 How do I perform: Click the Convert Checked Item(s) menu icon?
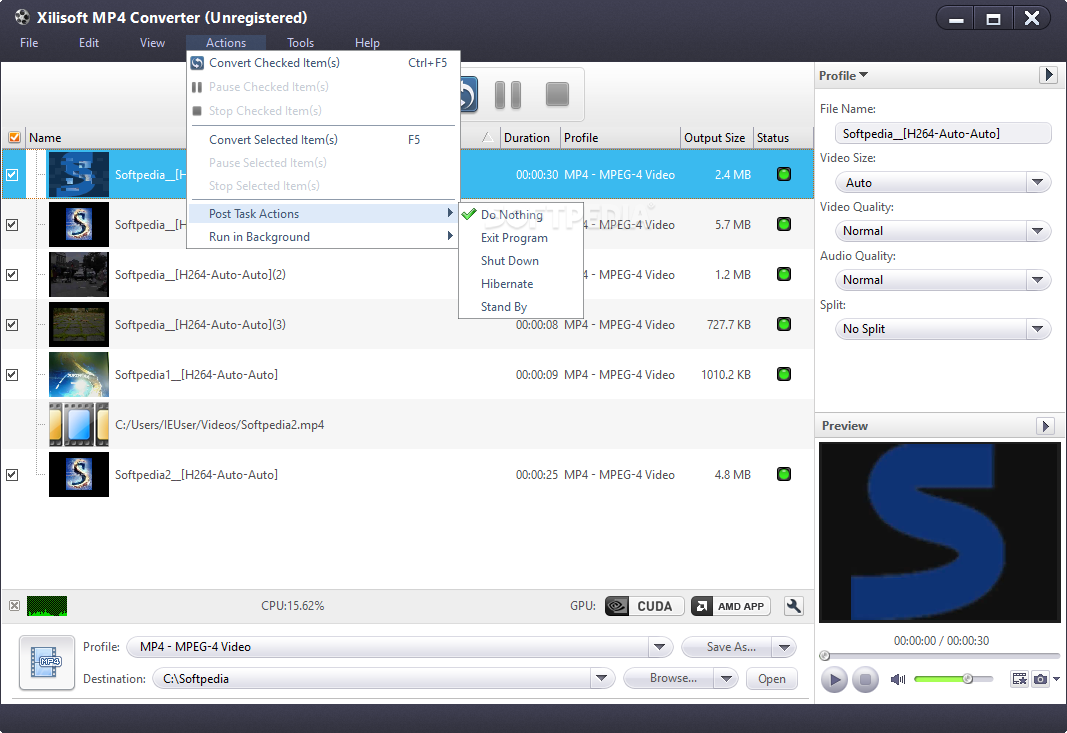coord(197,63)
